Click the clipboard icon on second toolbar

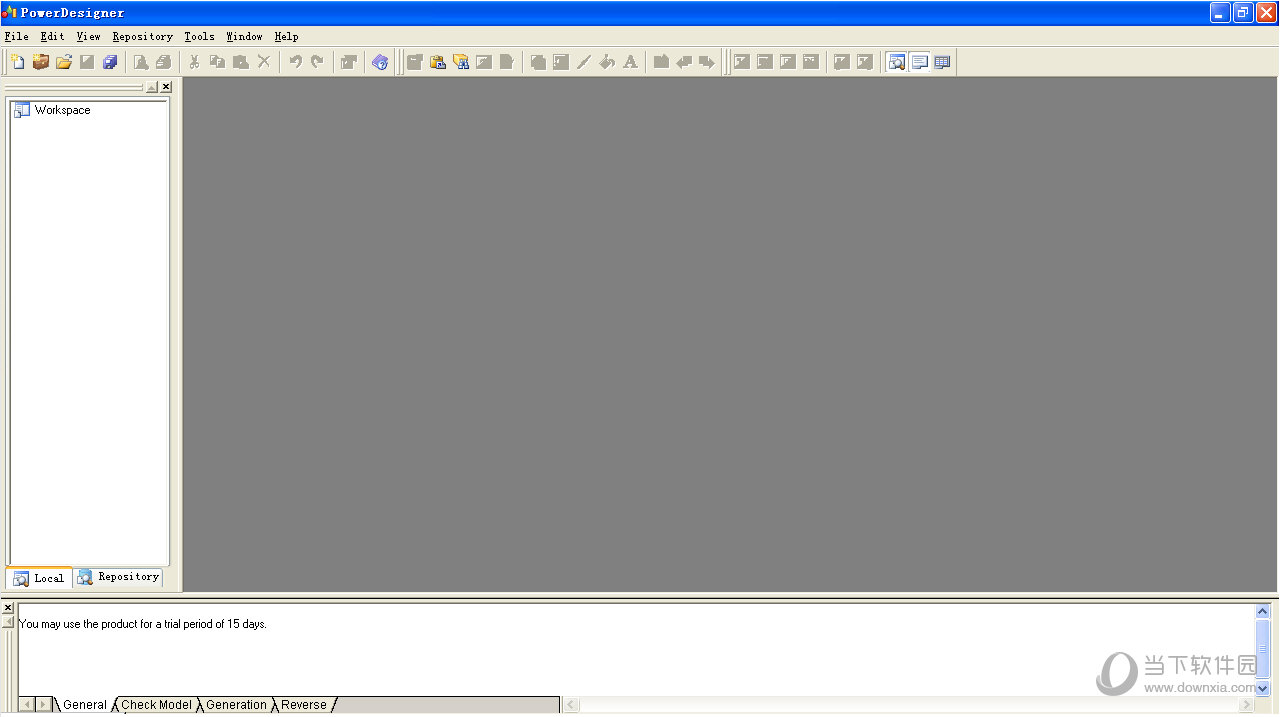(x=438, y=62)
